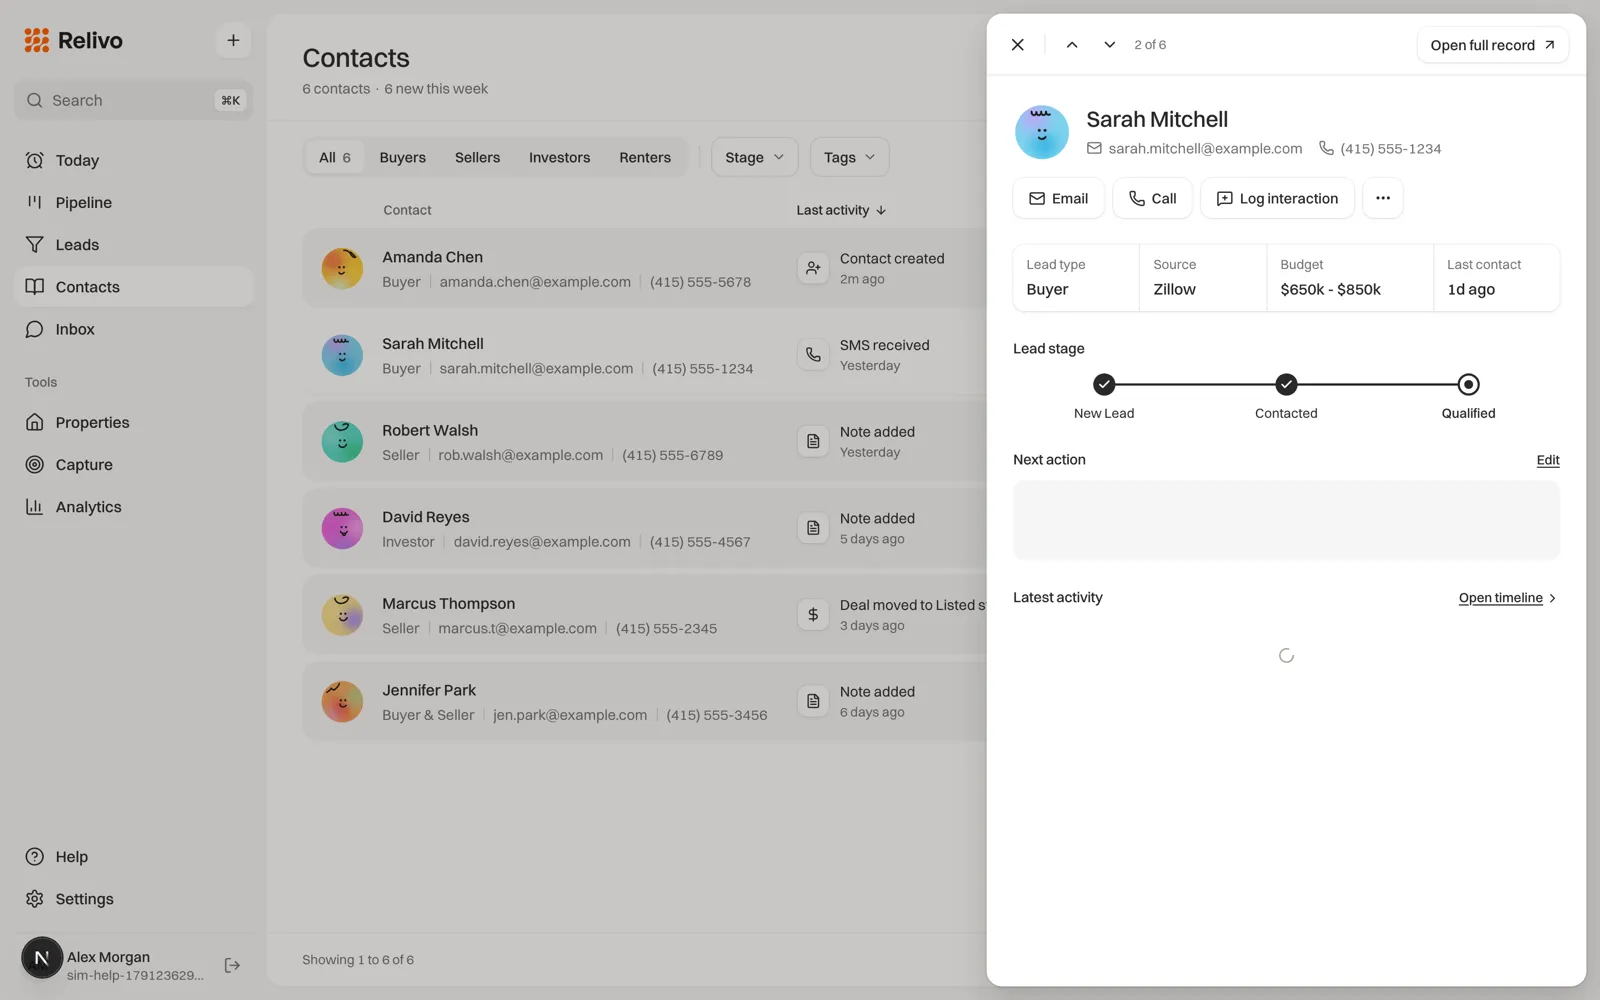The image size is (1600, 1000).
Task: Click the Help question mark icon
Action: point(35,857)
